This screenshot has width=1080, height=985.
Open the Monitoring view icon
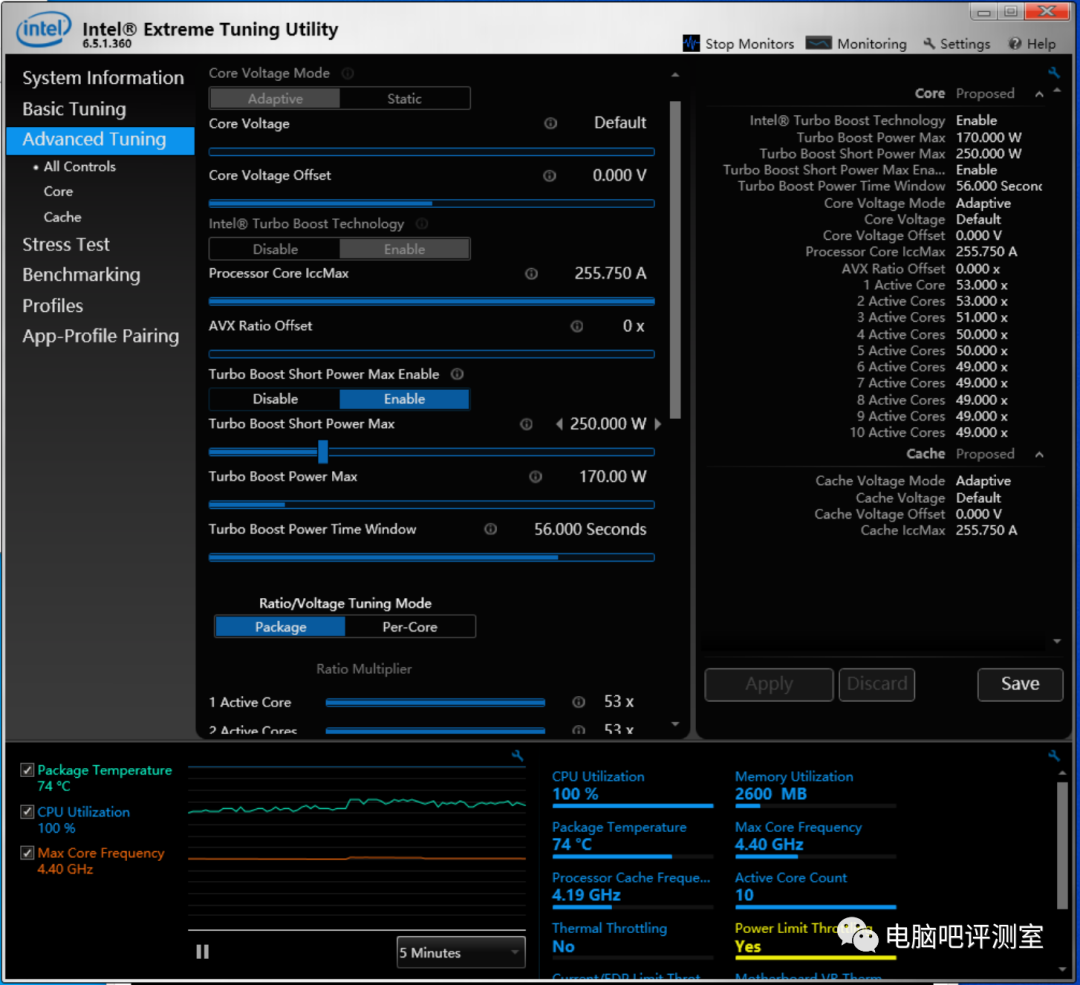pos(818,43)
